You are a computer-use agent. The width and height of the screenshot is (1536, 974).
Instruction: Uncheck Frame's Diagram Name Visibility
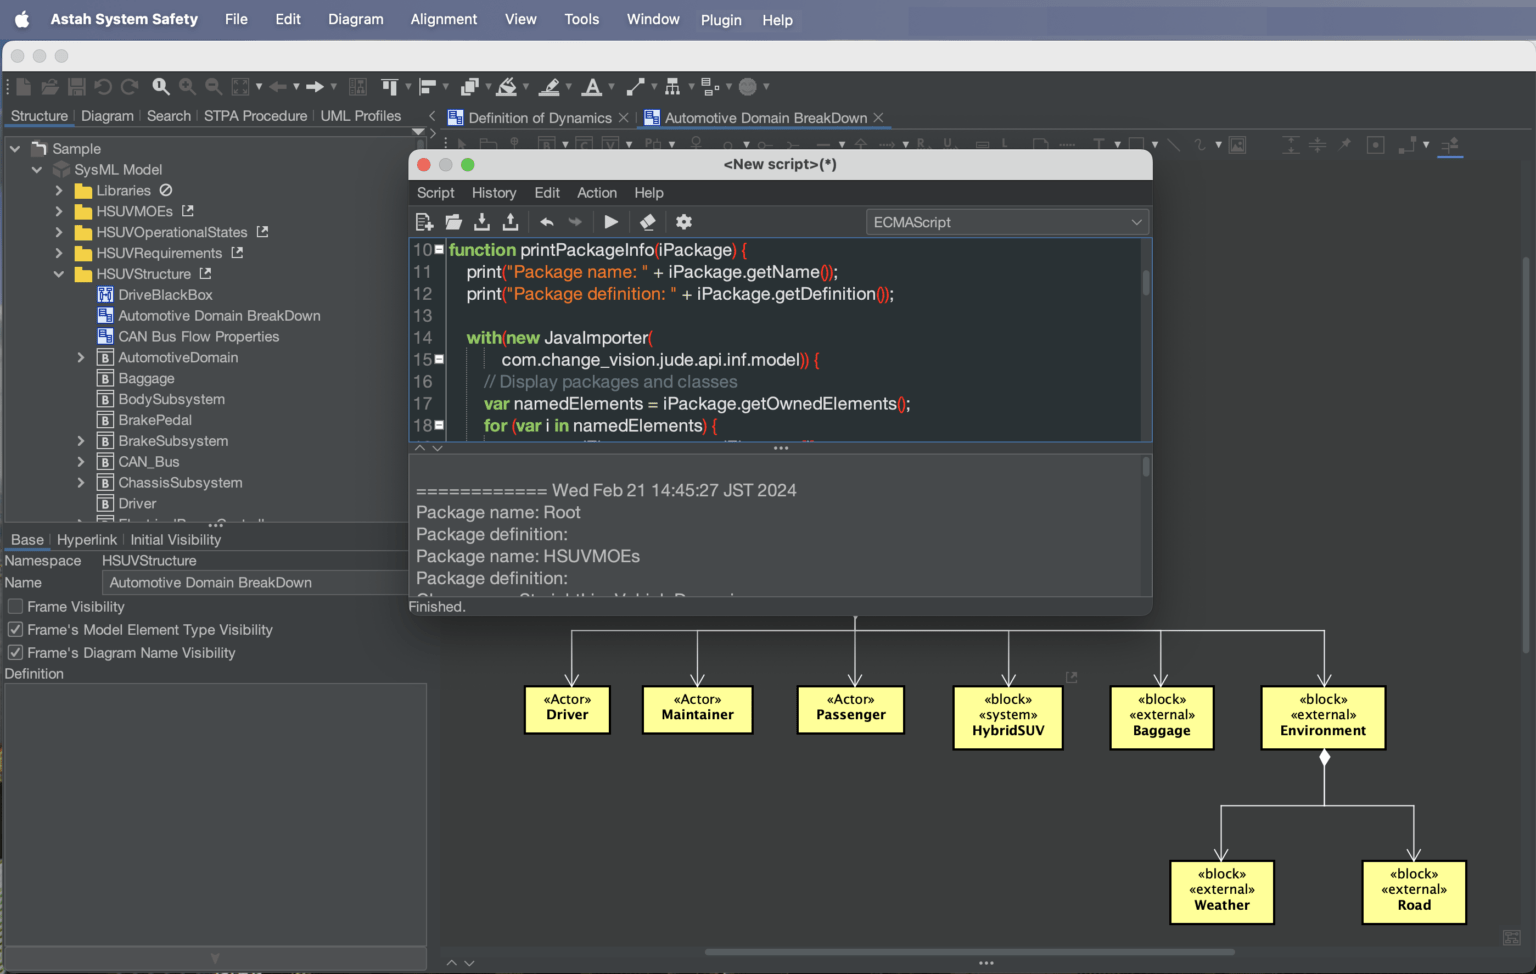click(x=15, y=652)
